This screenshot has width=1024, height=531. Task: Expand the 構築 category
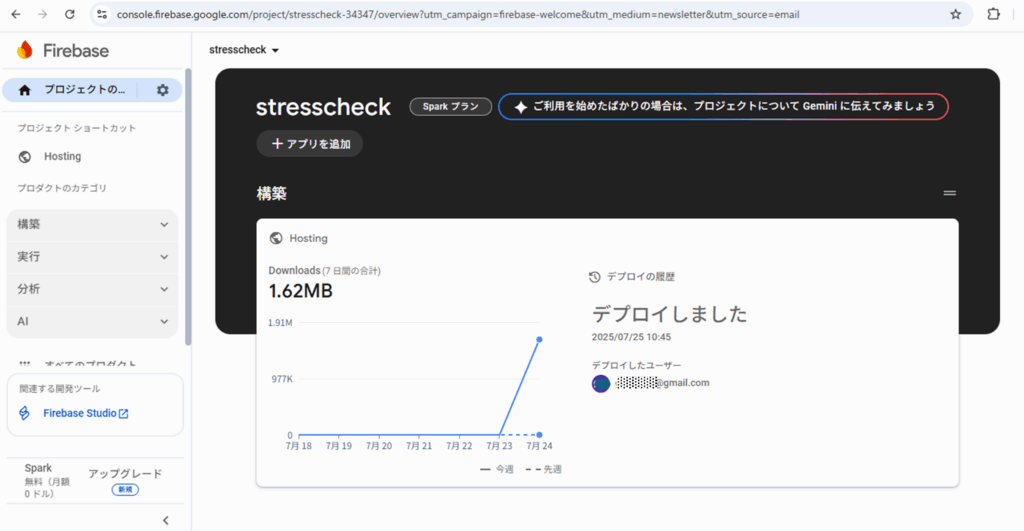[x=92, y=225]
